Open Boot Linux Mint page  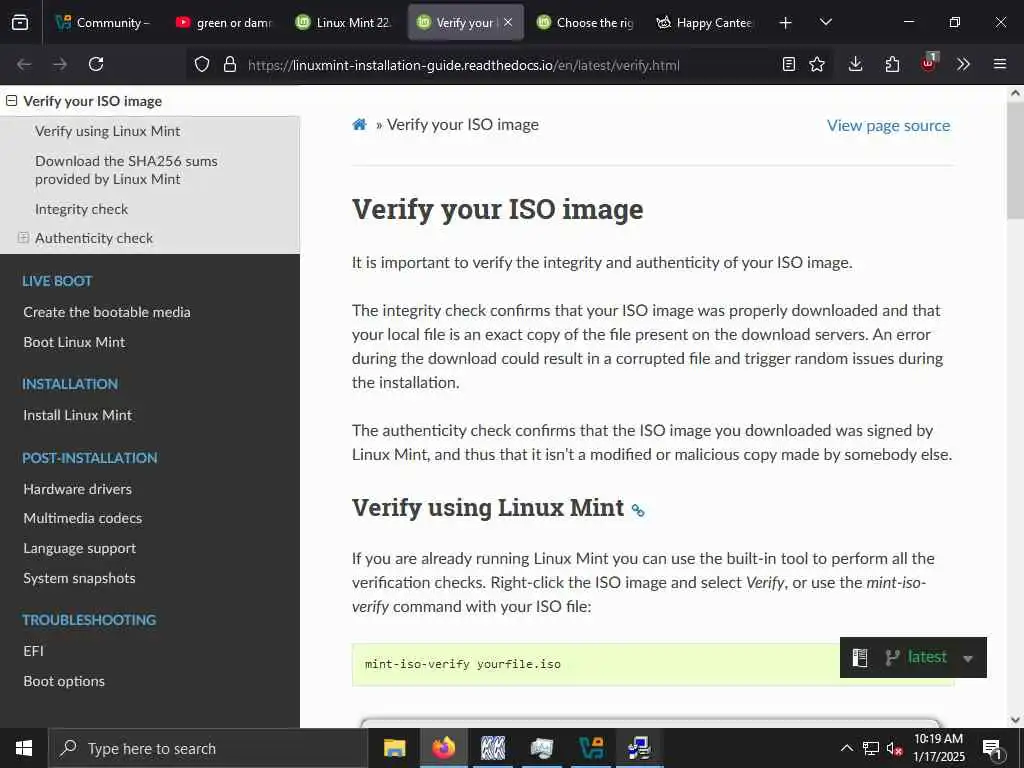(x=74, y=342)
